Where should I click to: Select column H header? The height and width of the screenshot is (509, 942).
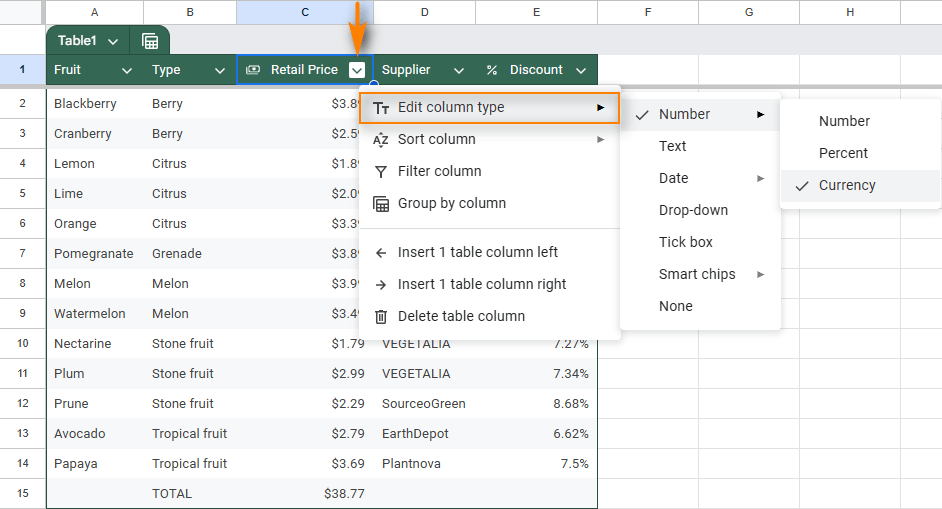tap(849, 12)
